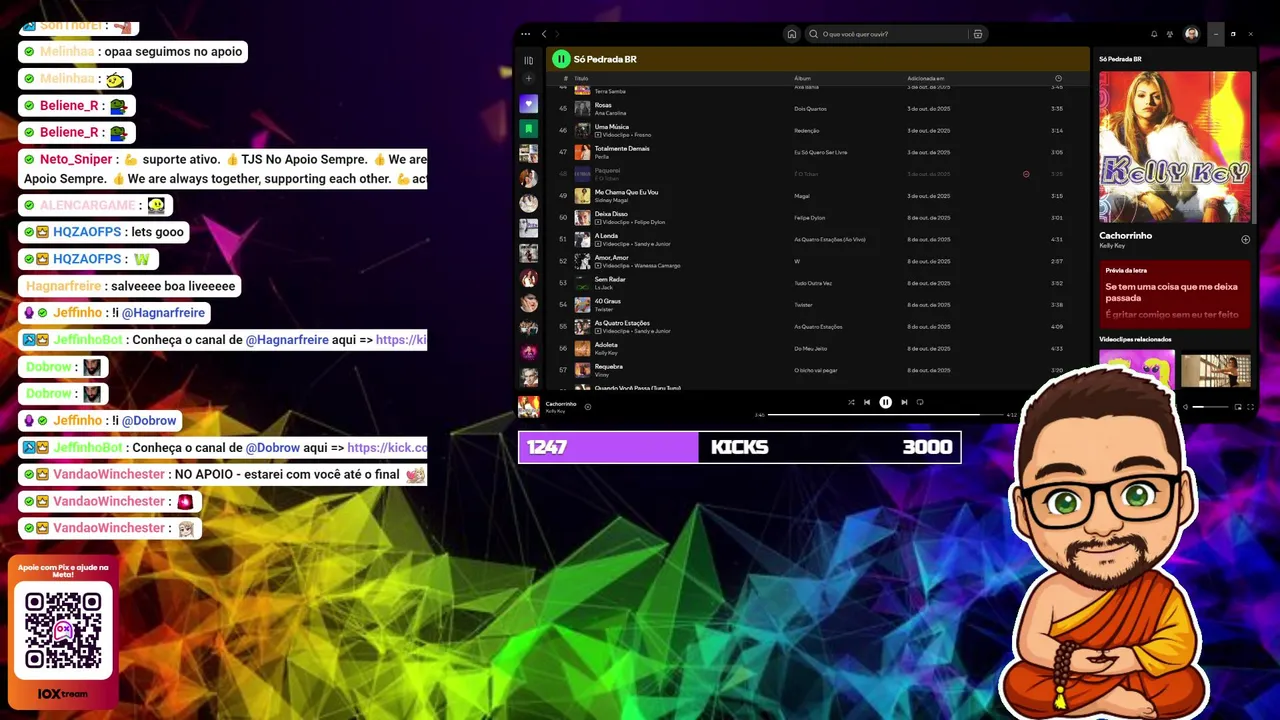
Task: Pause the Só Pedrada BR playlist header button
Action: pyautogui.click(x=562, y=59)
